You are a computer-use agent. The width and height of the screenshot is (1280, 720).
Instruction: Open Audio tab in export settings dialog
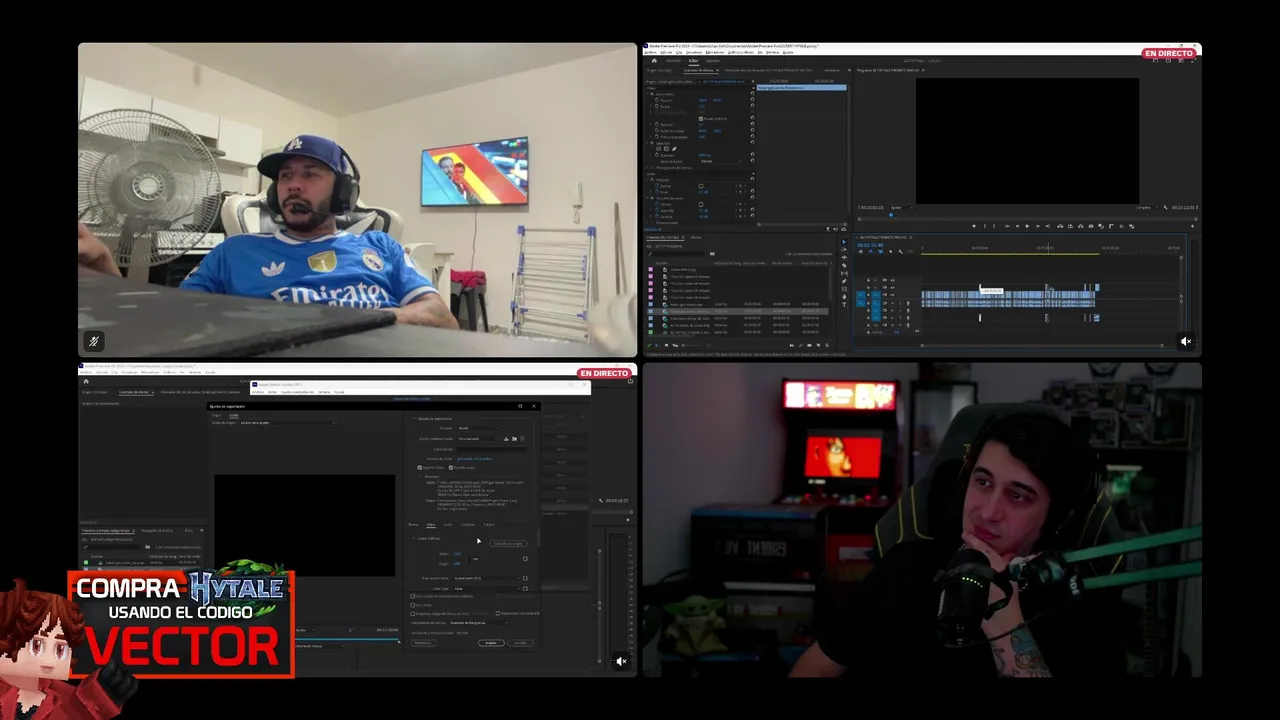click(x=448, y=524)
